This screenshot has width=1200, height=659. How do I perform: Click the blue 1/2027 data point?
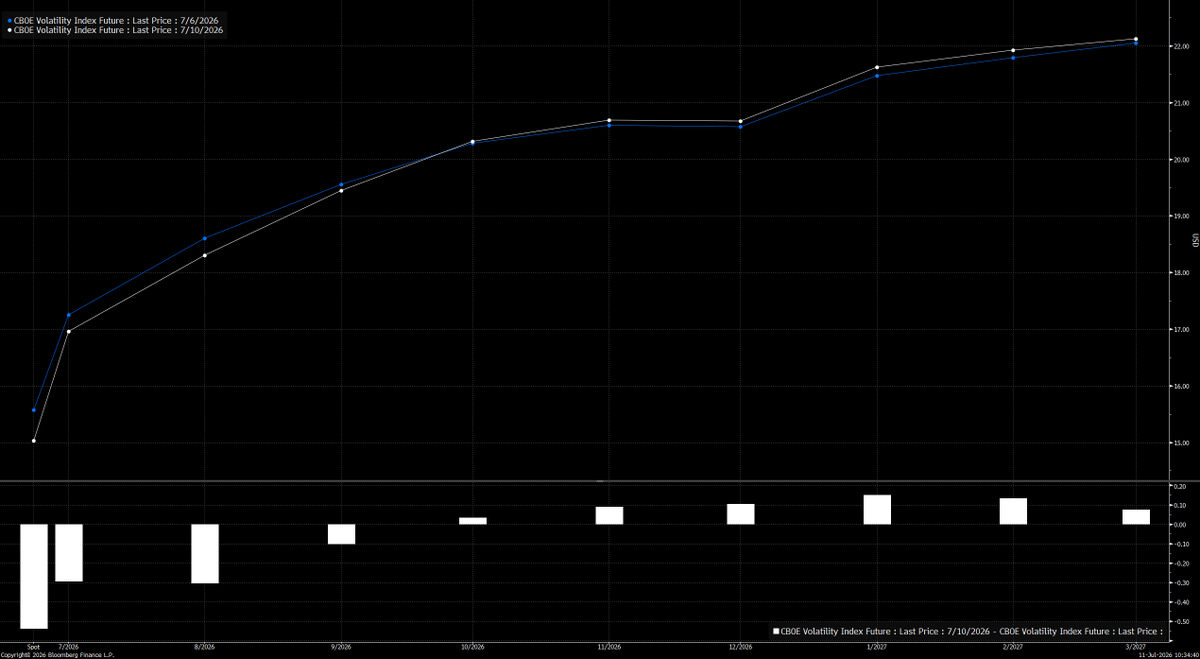click(877, 76)
